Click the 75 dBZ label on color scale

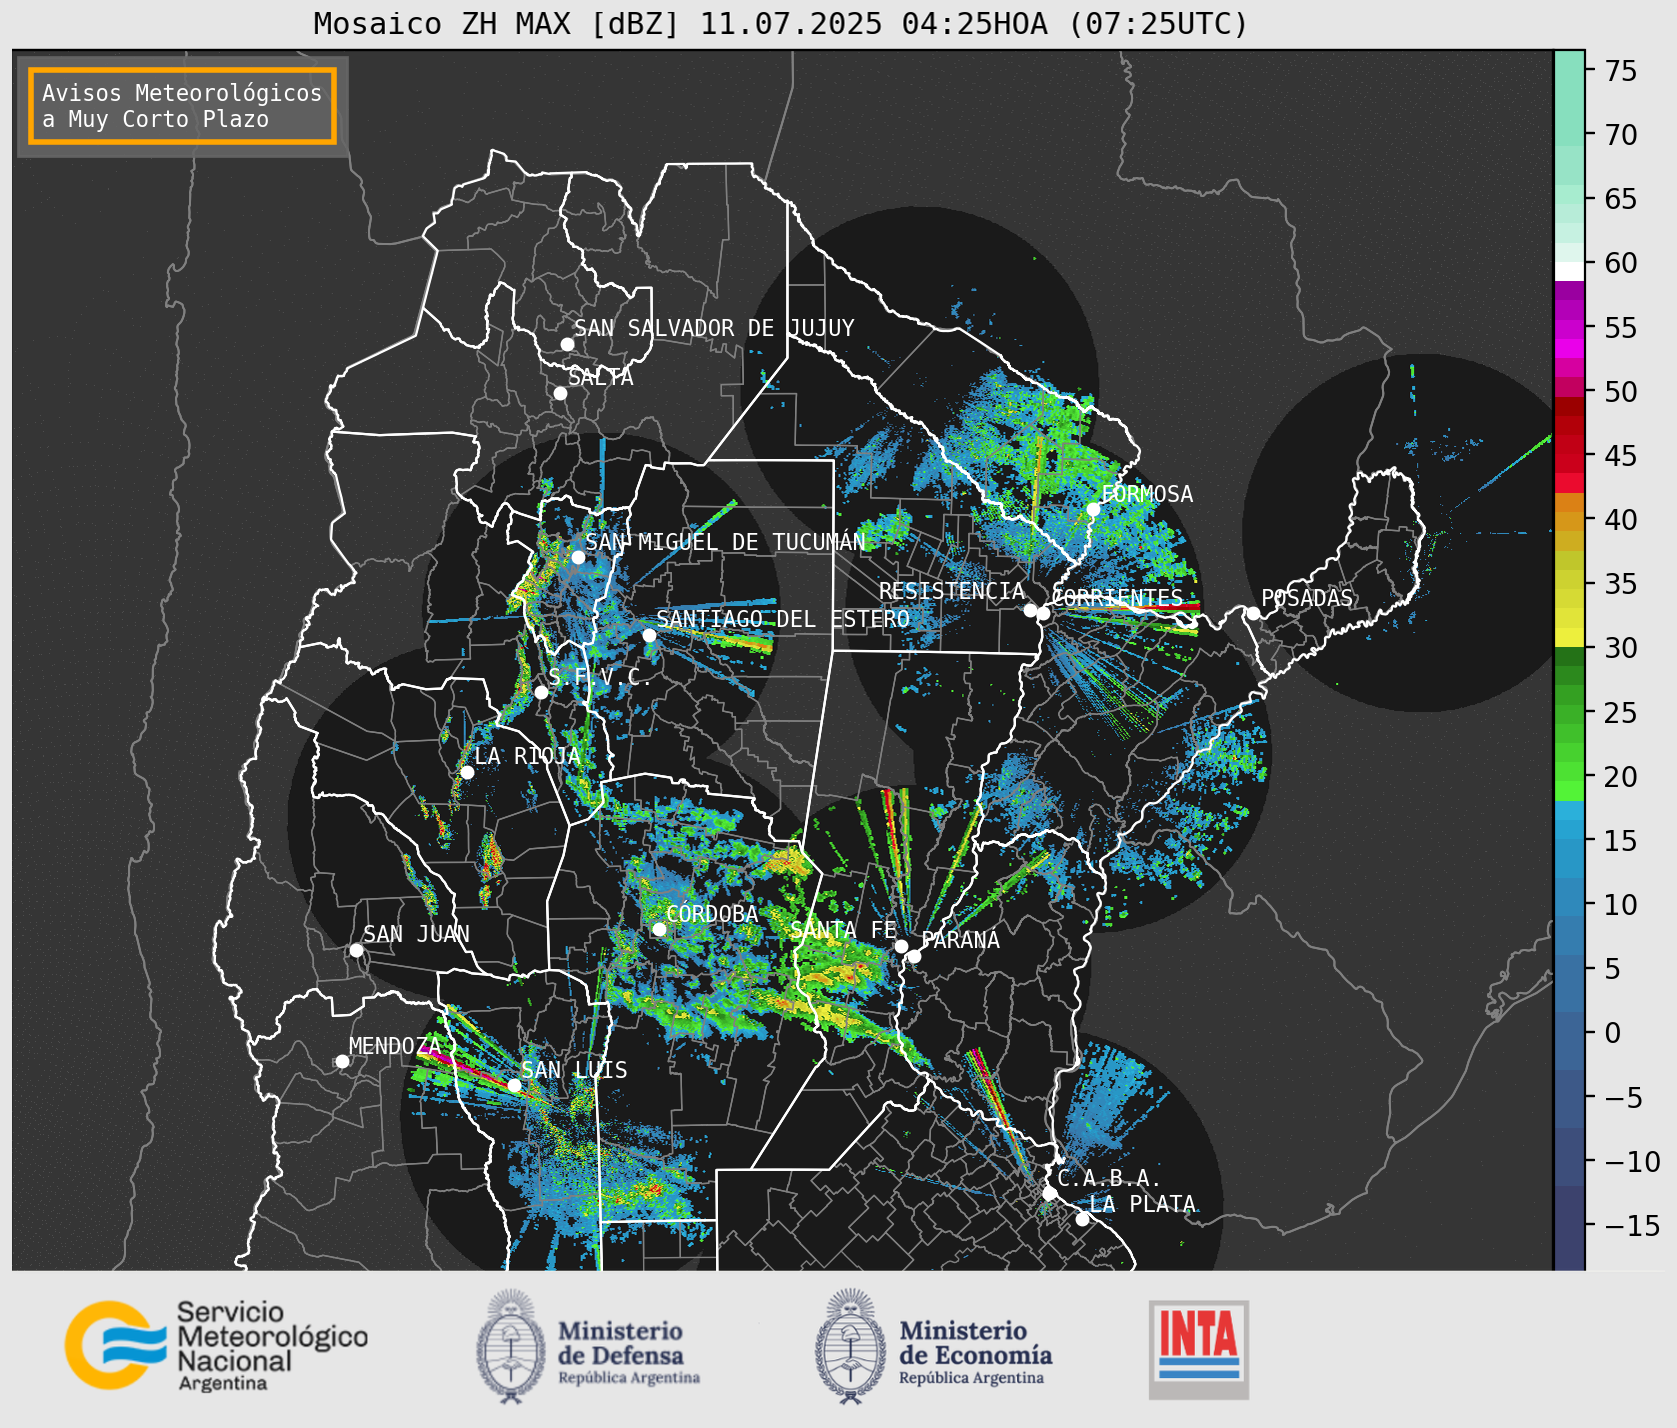tap(1621, 71)
